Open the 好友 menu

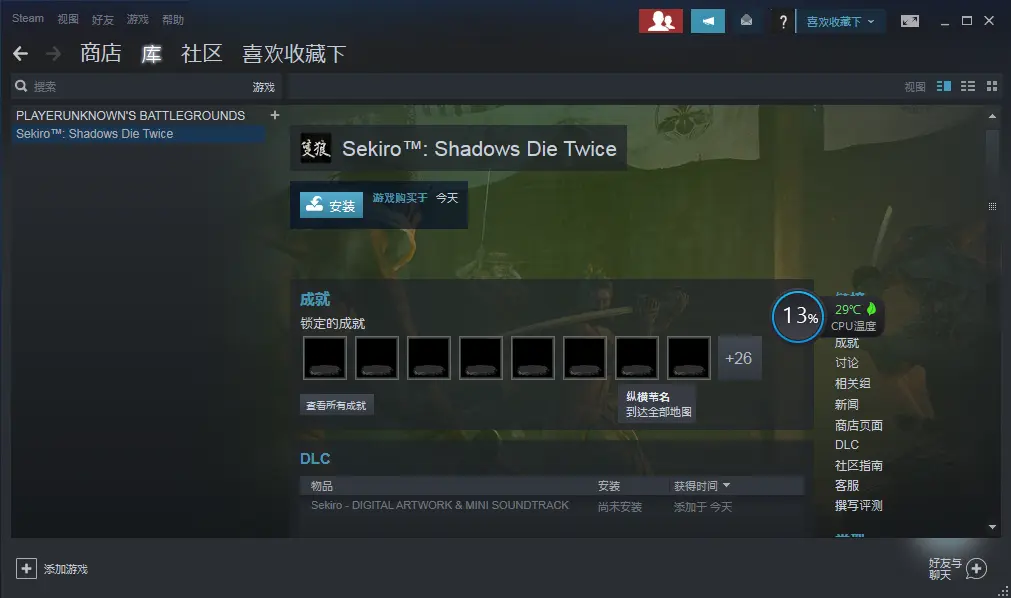coord(103,19)
